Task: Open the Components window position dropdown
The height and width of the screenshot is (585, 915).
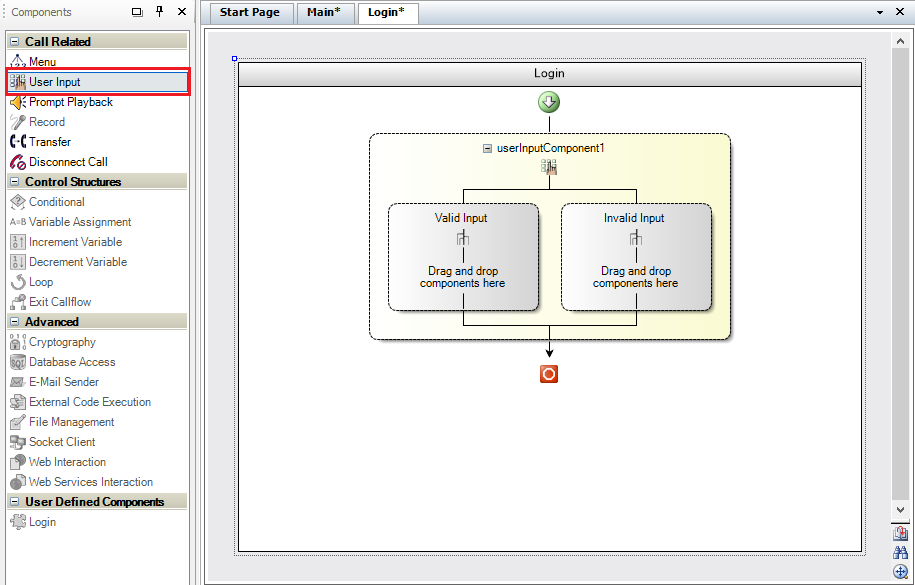Action: pos(137,12)
